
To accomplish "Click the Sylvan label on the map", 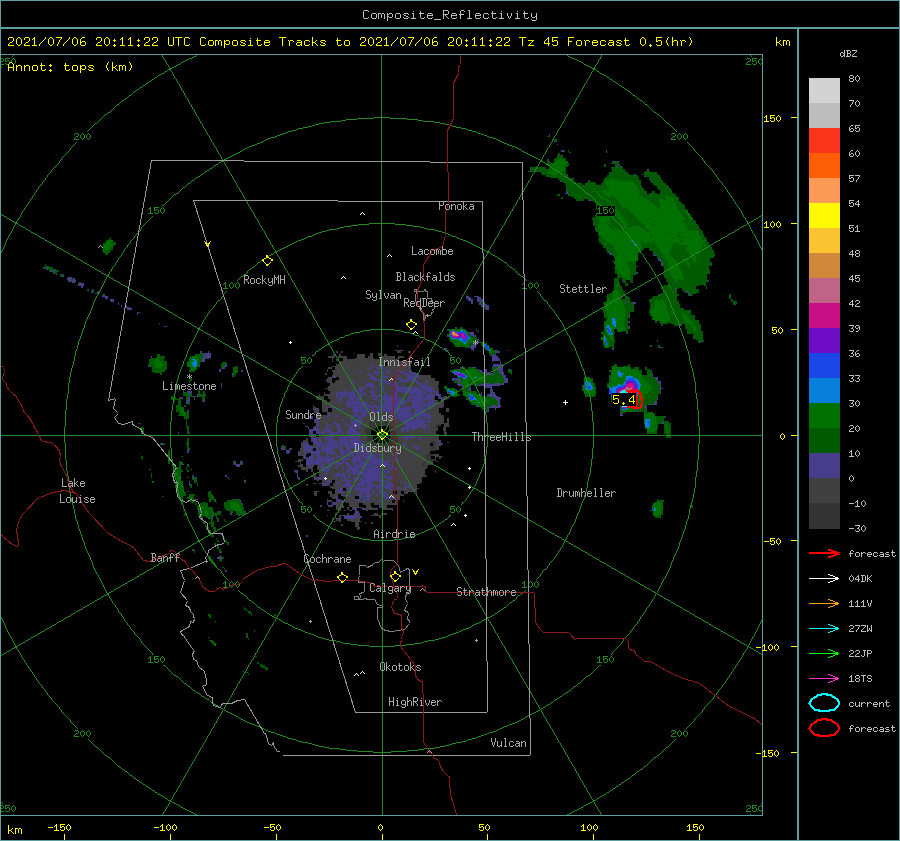I will pos(383,295).
